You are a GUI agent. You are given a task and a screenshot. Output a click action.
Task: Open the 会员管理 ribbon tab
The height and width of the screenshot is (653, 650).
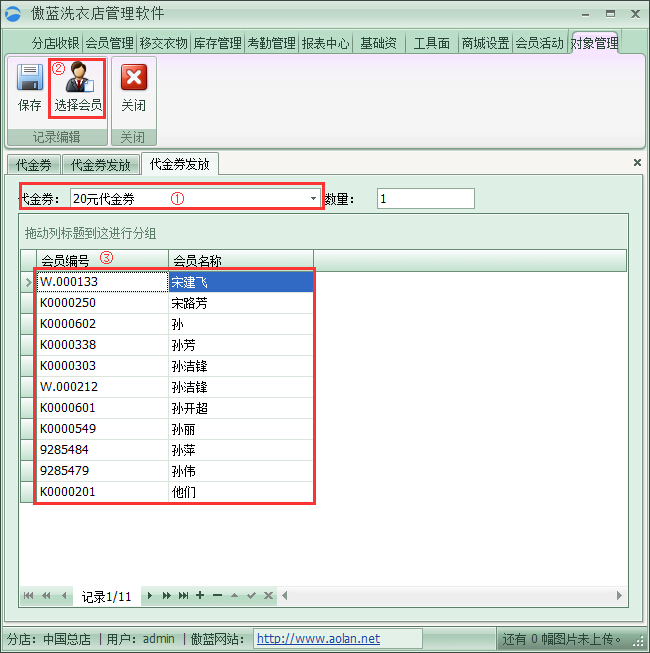point(109,43)
